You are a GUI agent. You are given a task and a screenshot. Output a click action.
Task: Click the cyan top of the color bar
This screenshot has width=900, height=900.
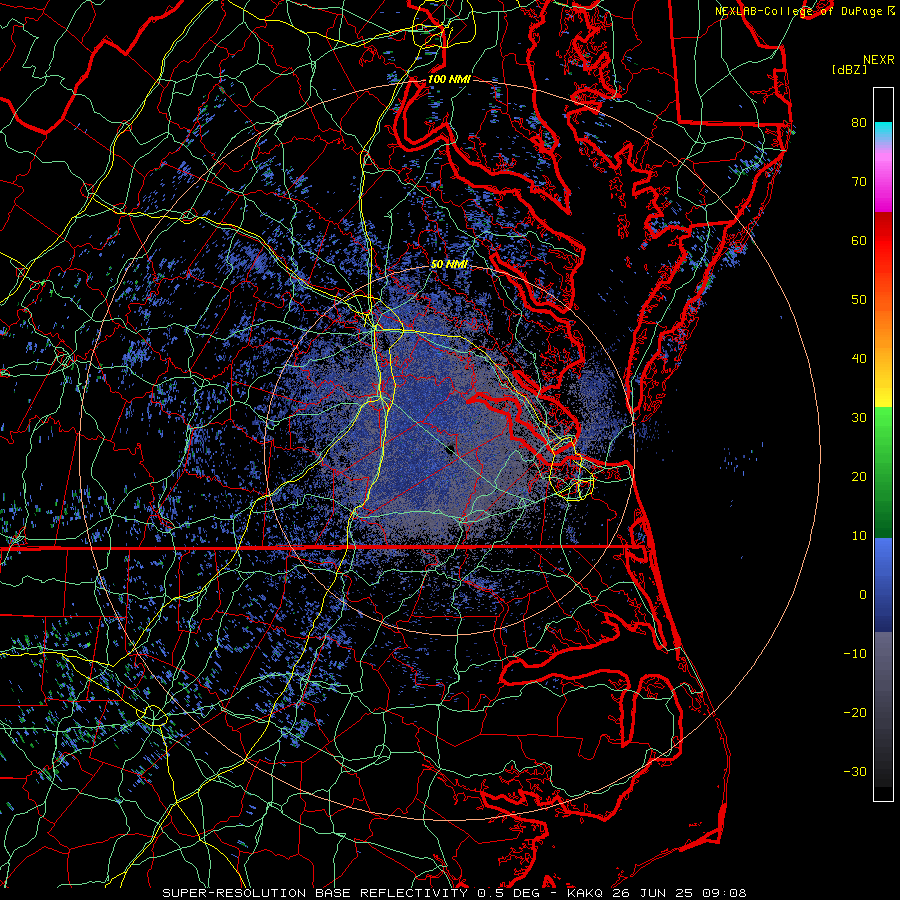click(883, 132)
